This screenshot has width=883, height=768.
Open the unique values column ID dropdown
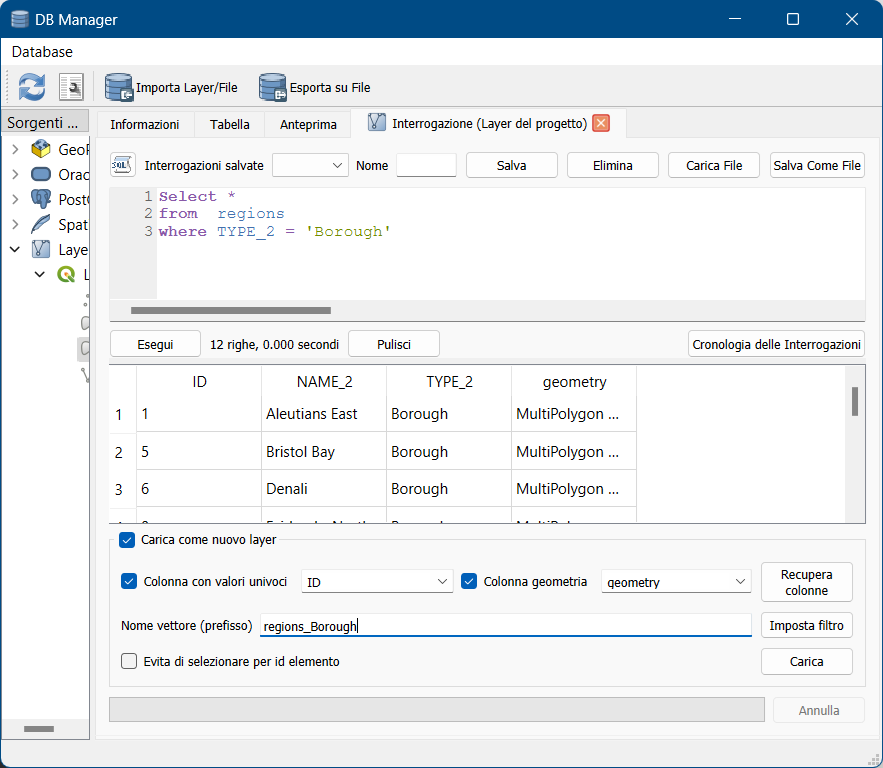[x=377, y=582]
